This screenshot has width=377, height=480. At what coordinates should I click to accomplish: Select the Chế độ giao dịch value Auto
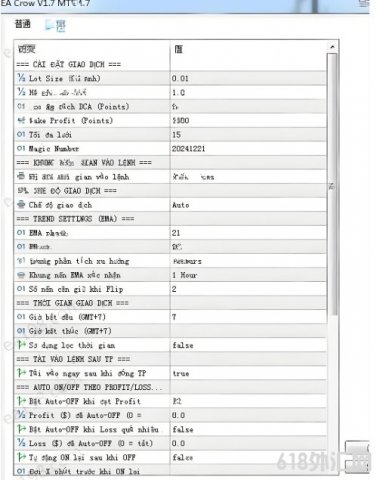(181, 205)
